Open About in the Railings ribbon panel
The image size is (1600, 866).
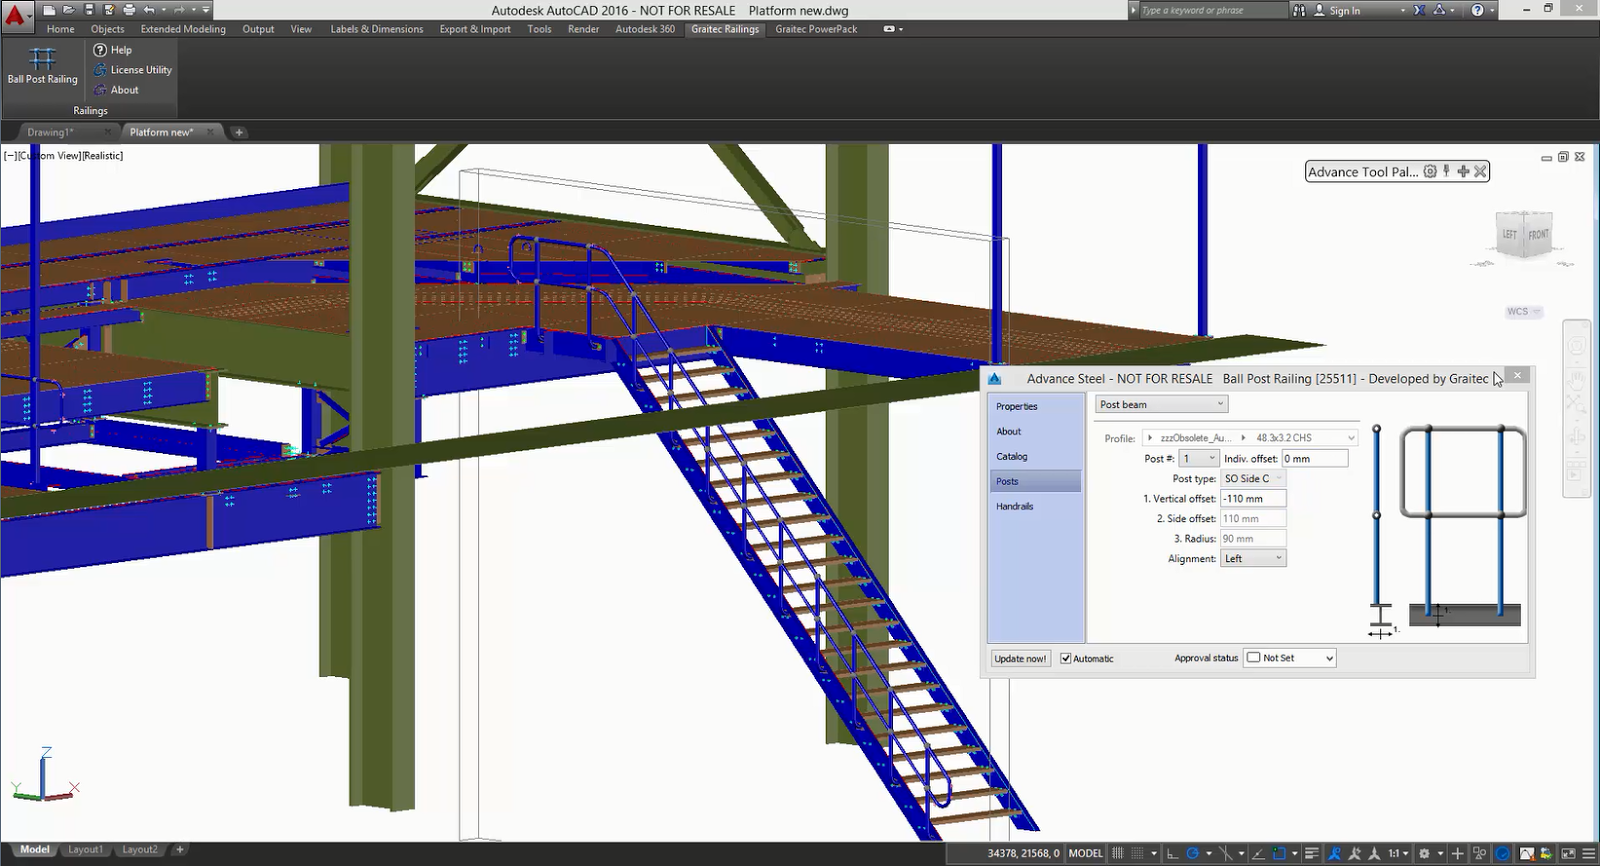pyautogui.click(x=116, y=90)
